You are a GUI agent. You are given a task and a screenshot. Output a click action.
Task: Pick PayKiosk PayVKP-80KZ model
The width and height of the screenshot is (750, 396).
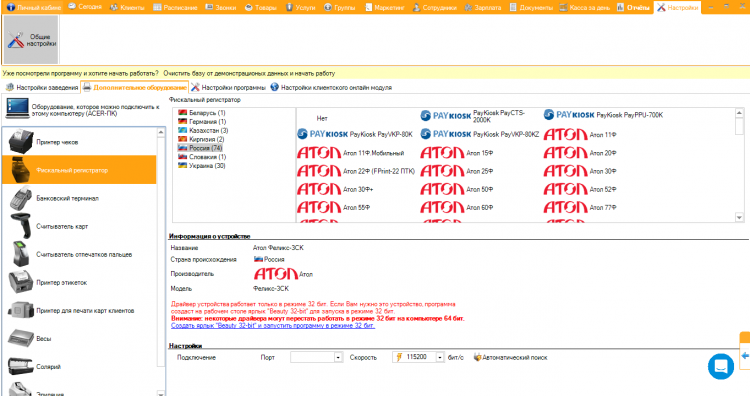[x=480, y=134]
